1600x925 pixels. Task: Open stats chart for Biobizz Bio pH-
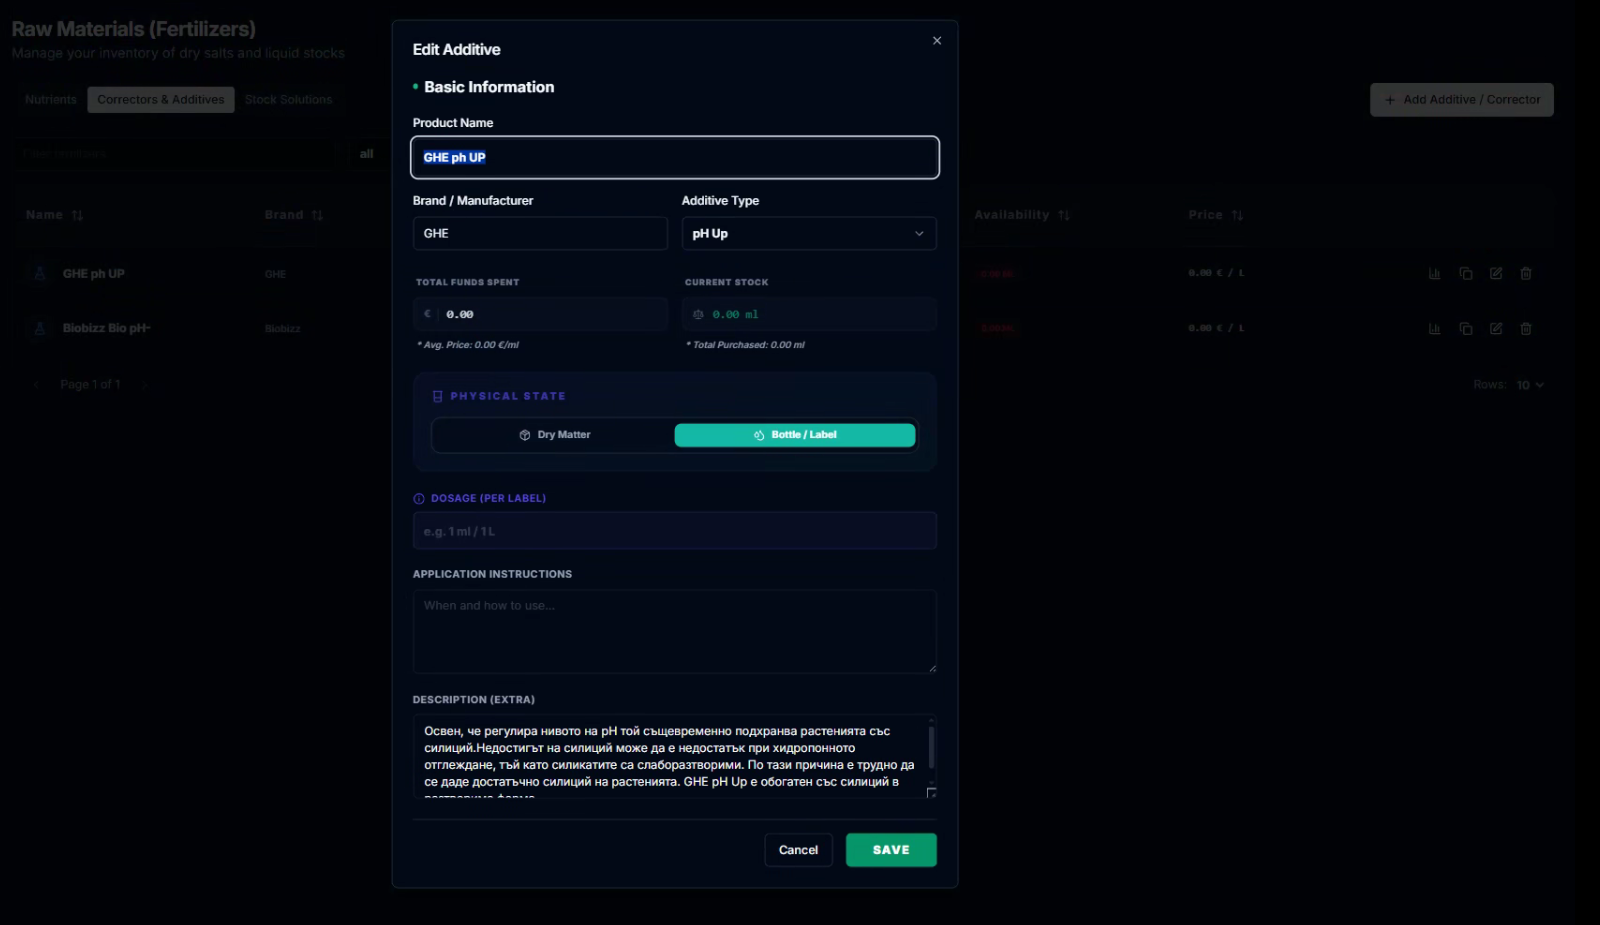tap(1435, 329)
